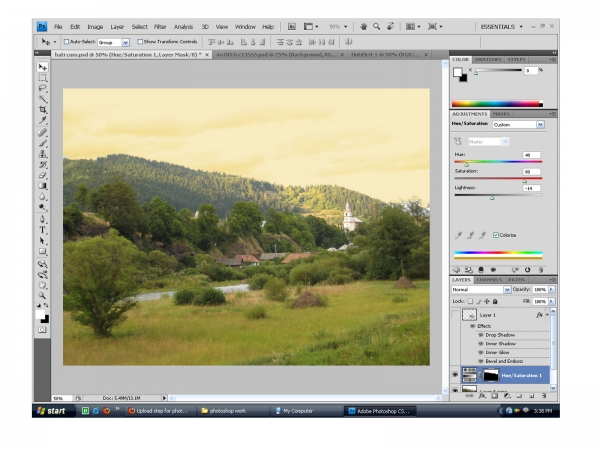This screenshot has height=450, width=600.
Task: Enable Show Transform Controls checkbox
Action: pyautogui.click(x=140, y=42)
